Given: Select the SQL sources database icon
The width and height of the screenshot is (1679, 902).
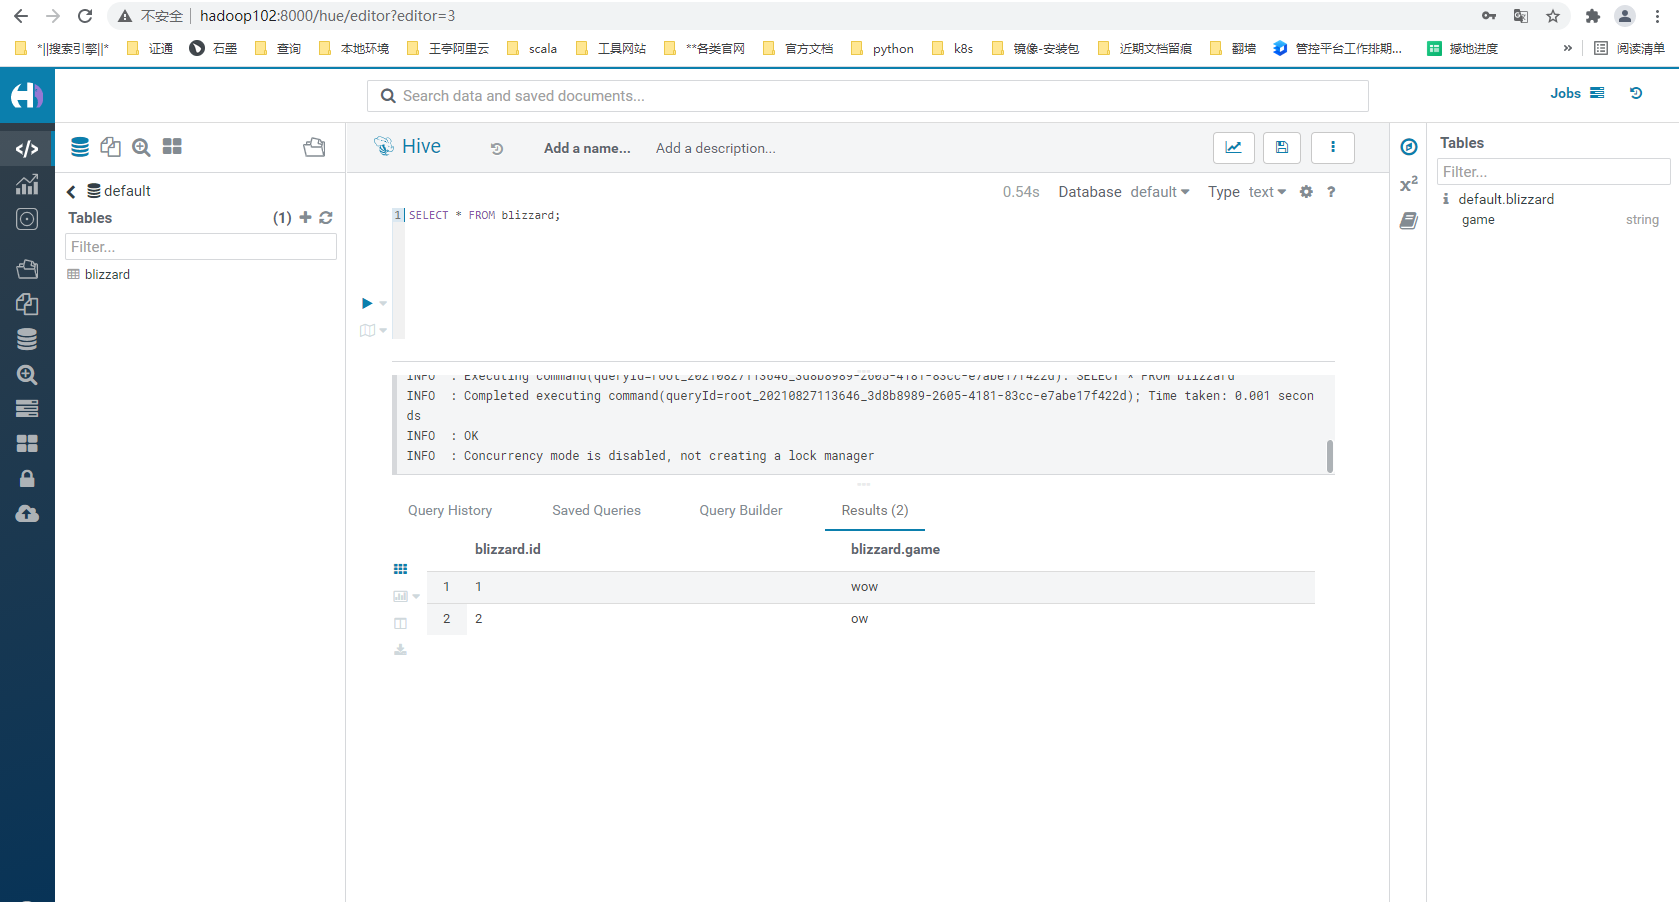Looking at the screenshot, I should (80, 147).
